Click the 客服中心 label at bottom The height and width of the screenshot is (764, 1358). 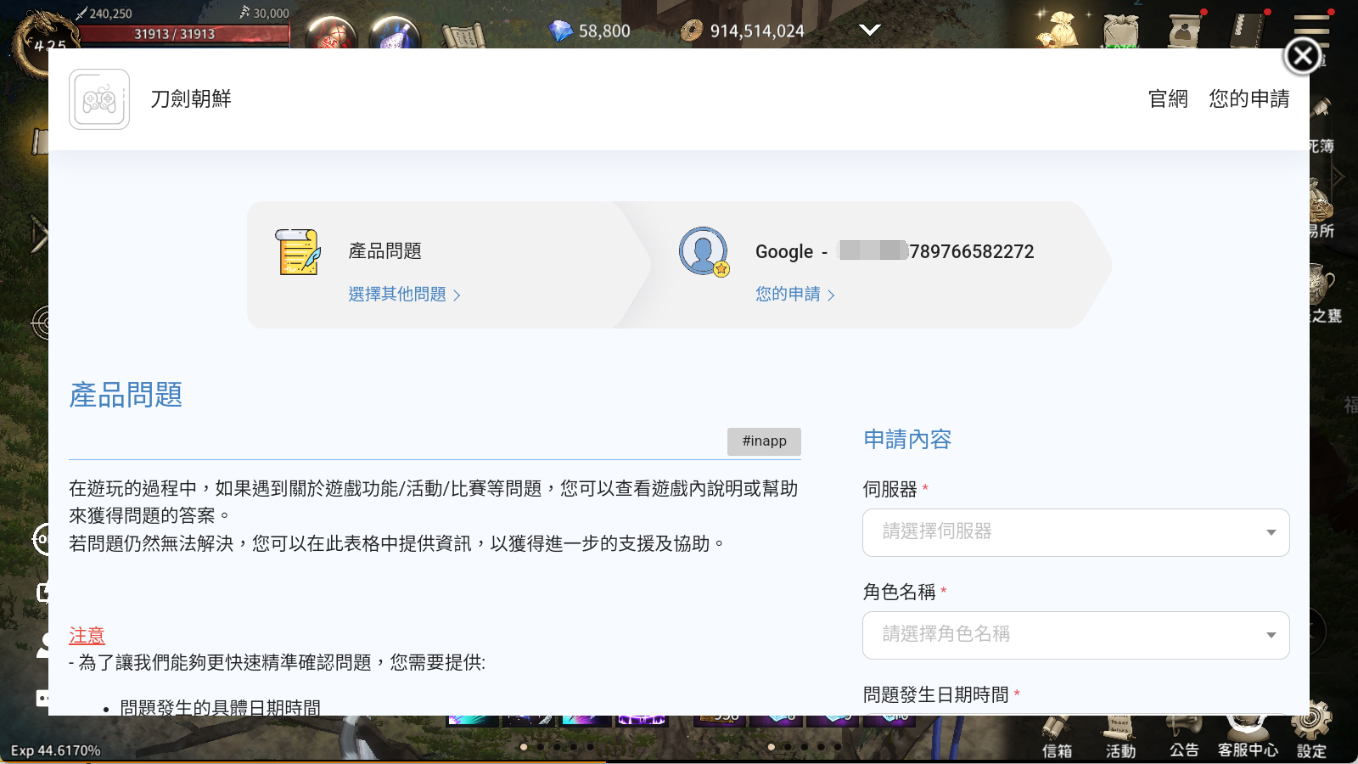1247,750
